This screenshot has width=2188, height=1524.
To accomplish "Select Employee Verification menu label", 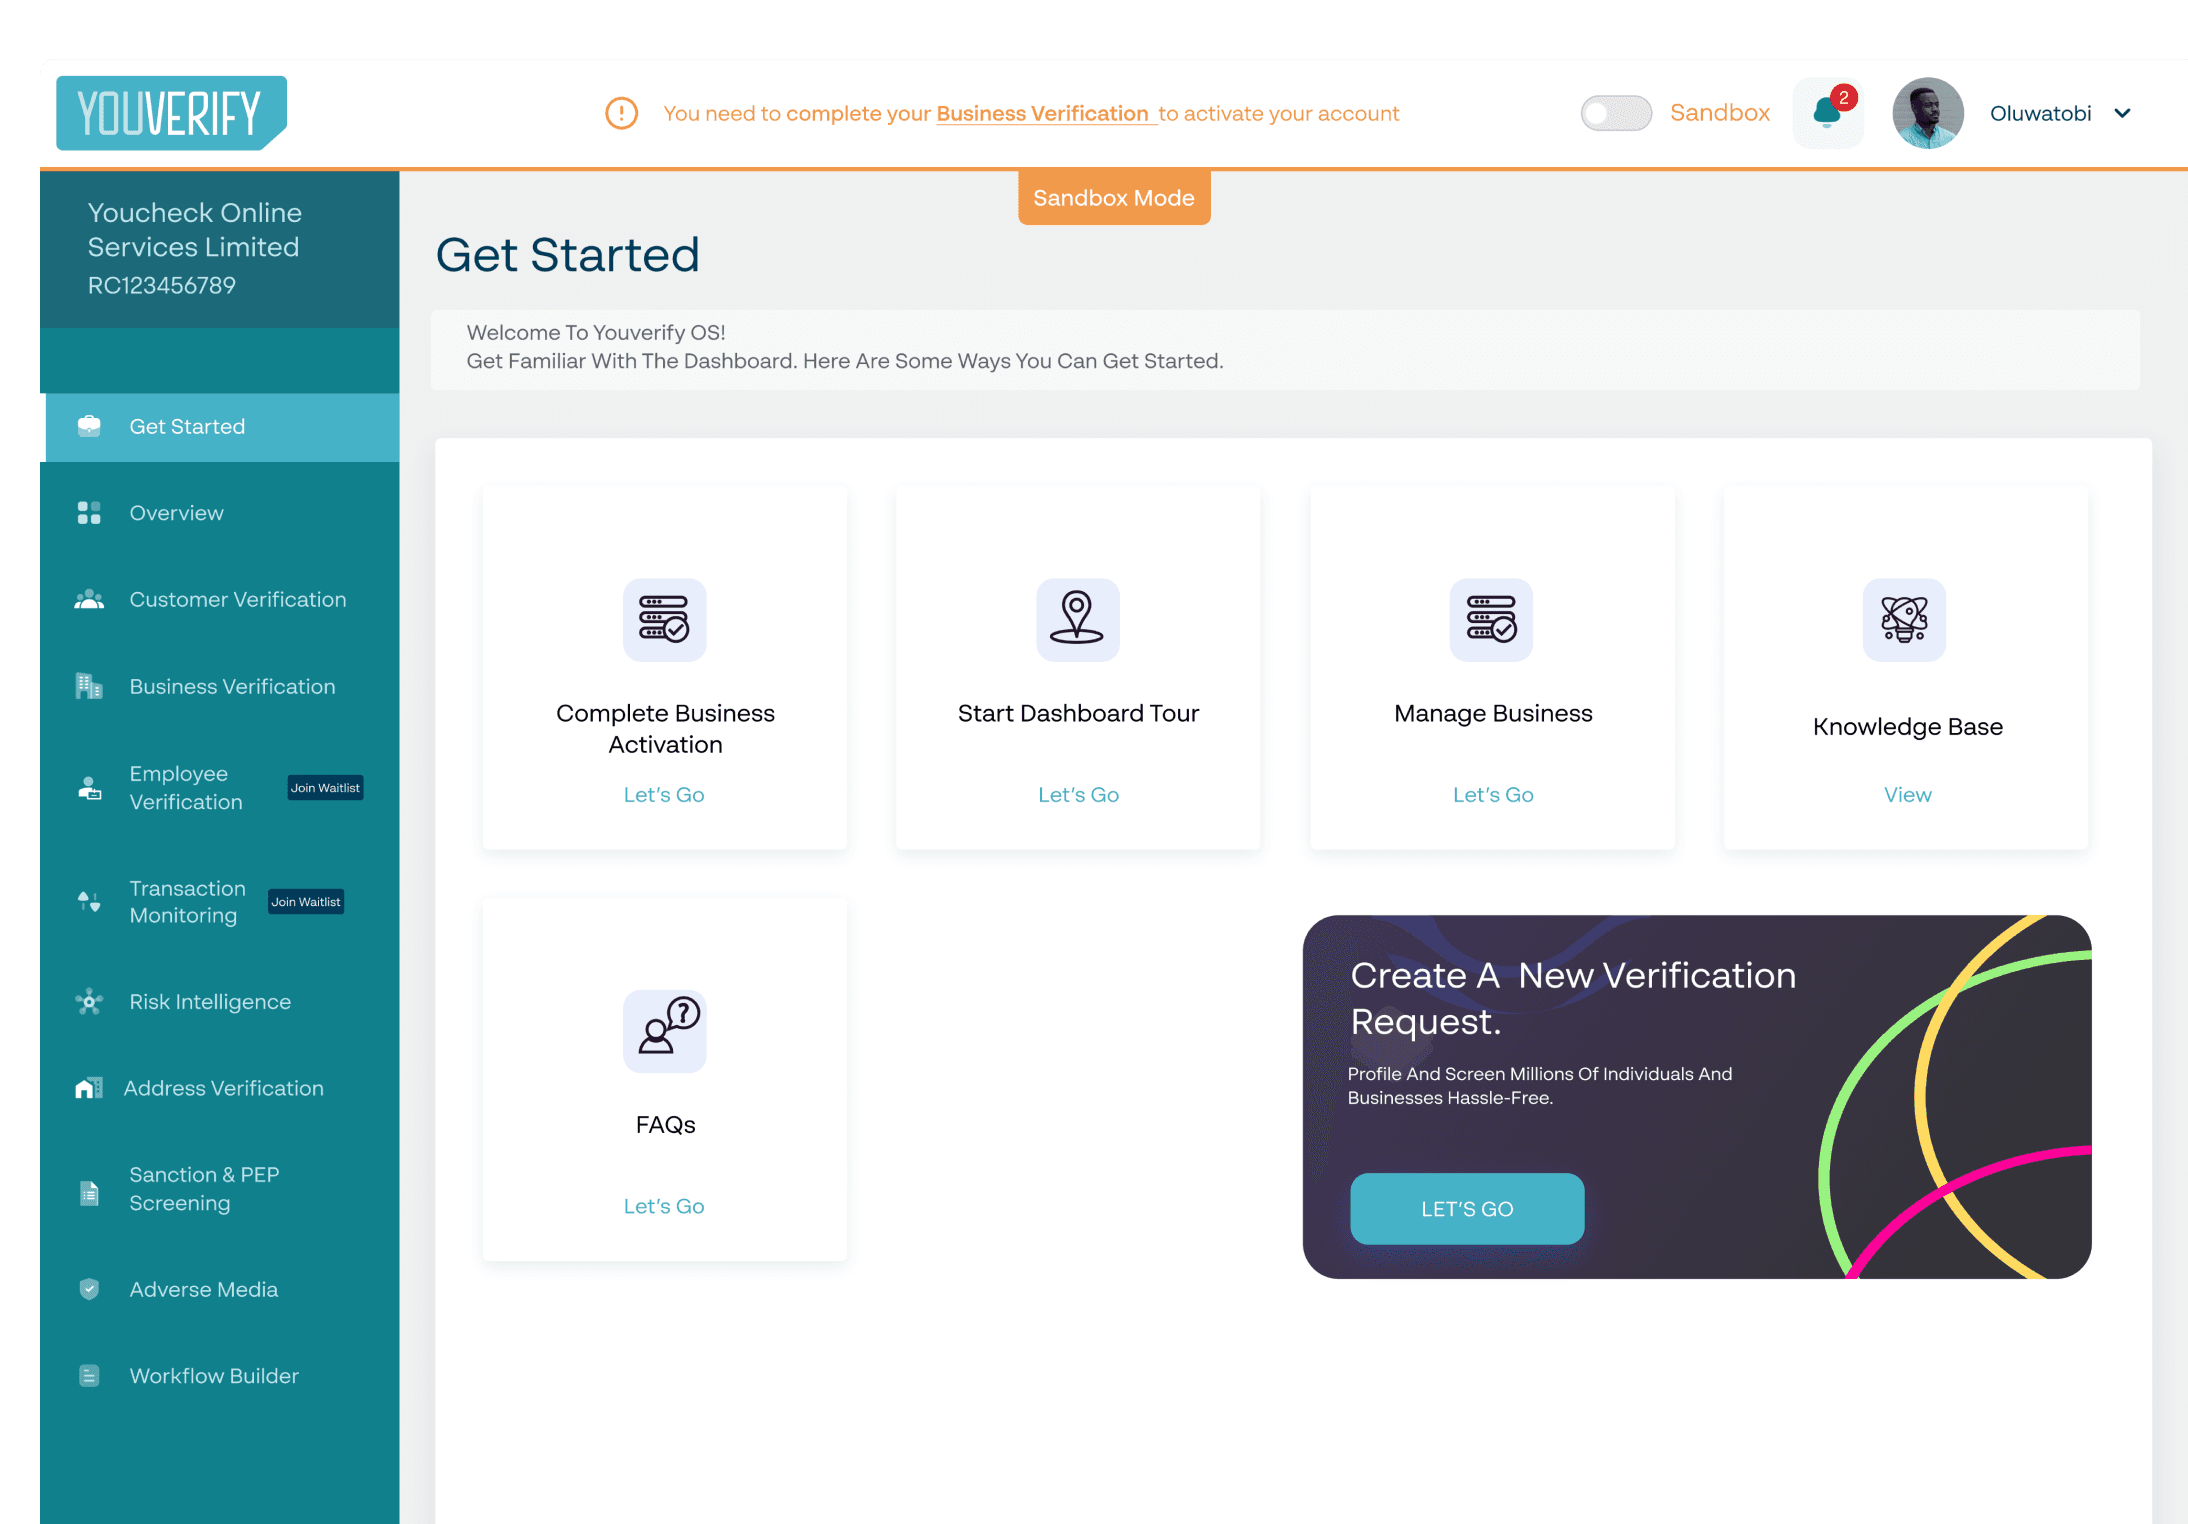I will click(186, 788).
